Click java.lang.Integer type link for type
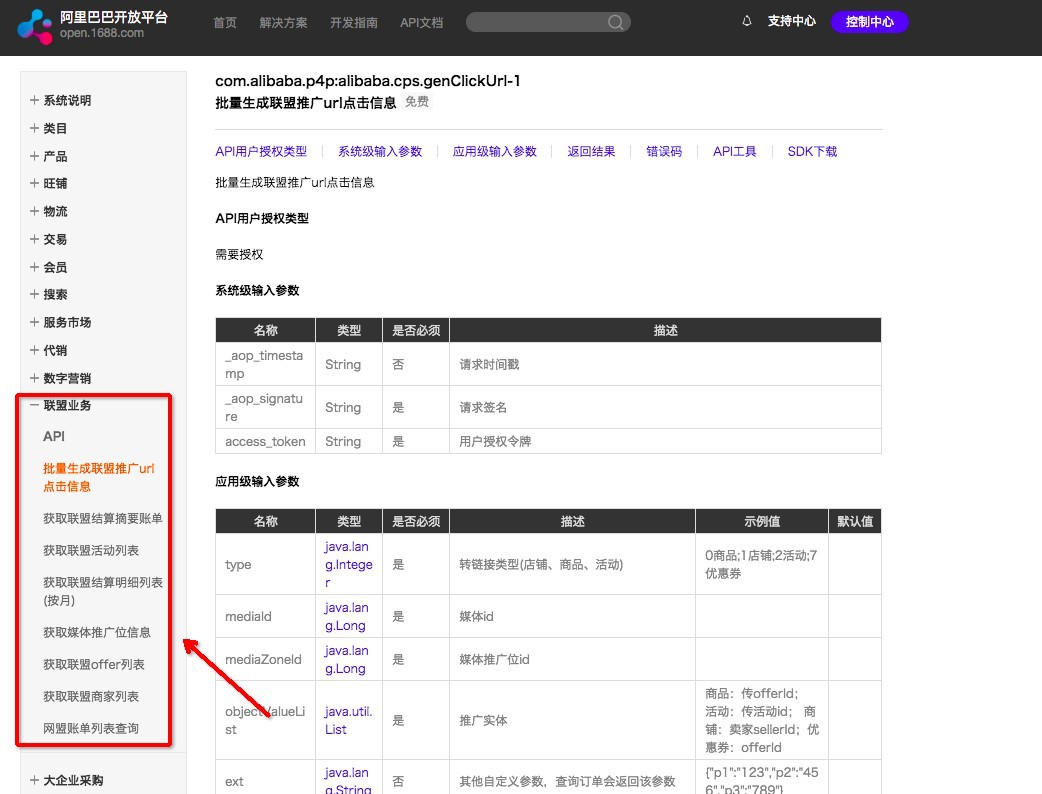Viewport: 1042px width, 794px height. (348, 564)
